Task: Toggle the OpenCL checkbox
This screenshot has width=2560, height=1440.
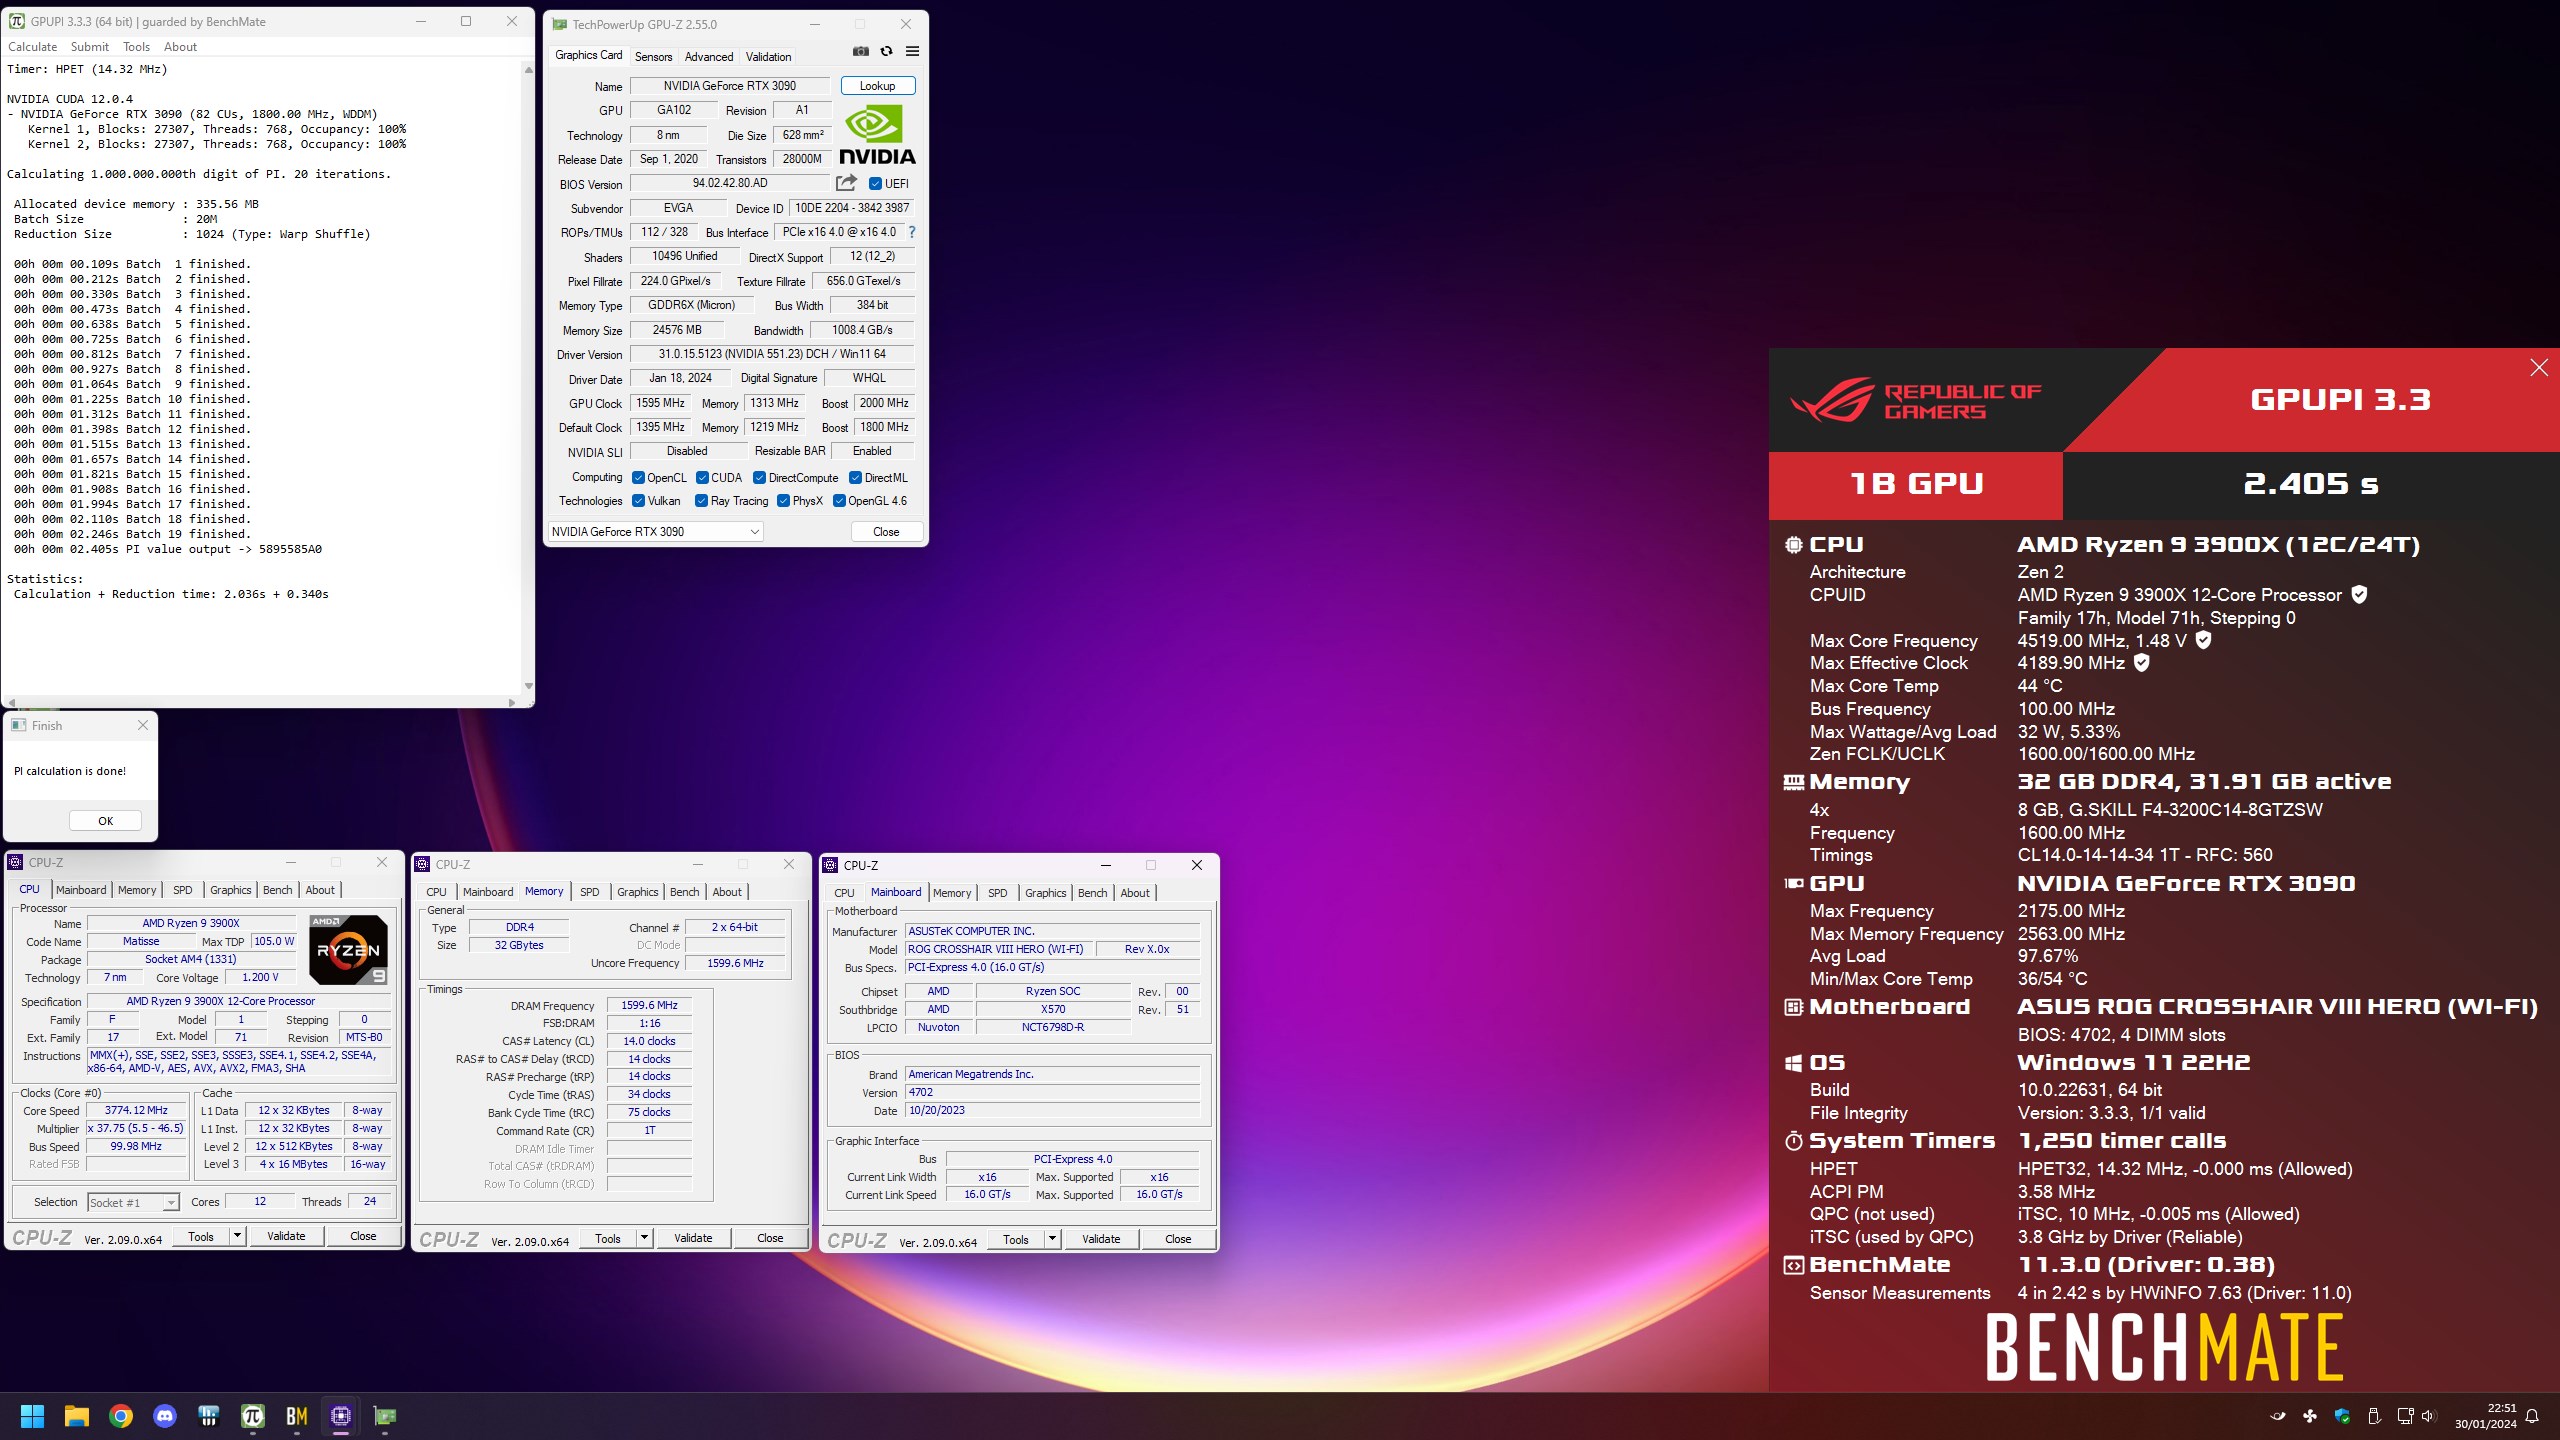Action: pyautogui.click(x=638, y=478)
